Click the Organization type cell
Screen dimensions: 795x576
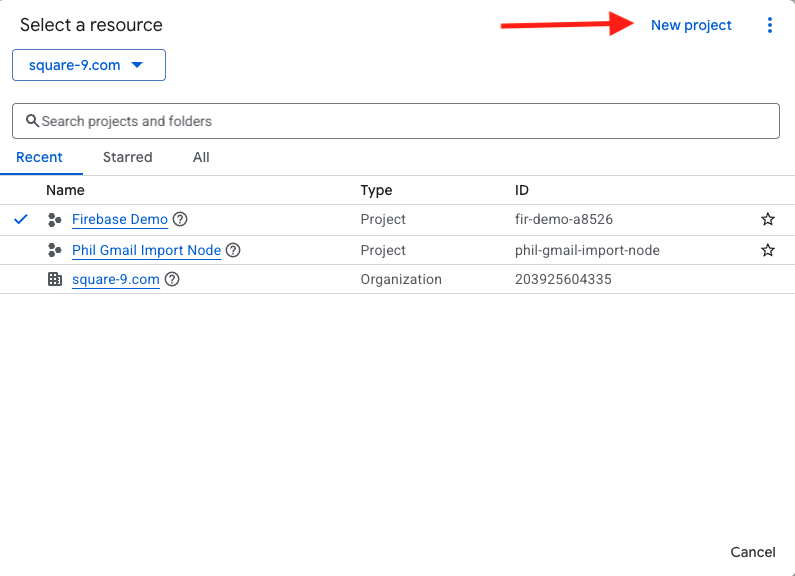point(401,279)
